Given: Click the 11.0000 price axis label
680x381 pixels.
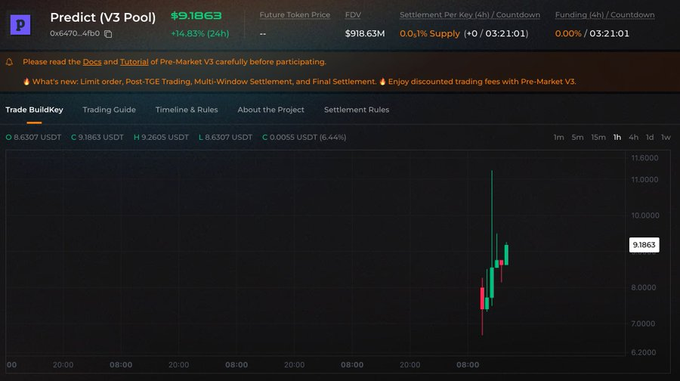Looking at the screenshot, I should pos(644,179).
